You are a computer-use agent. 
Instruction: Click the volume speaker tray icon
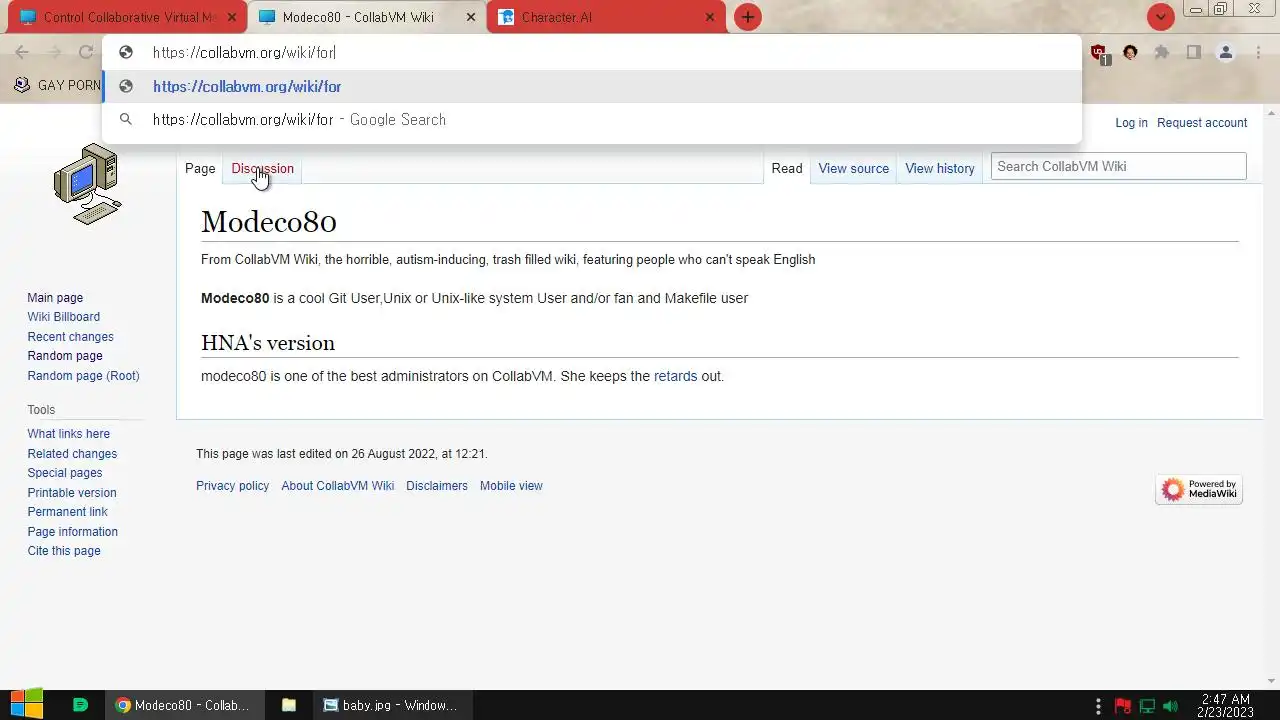[1171, 706]
